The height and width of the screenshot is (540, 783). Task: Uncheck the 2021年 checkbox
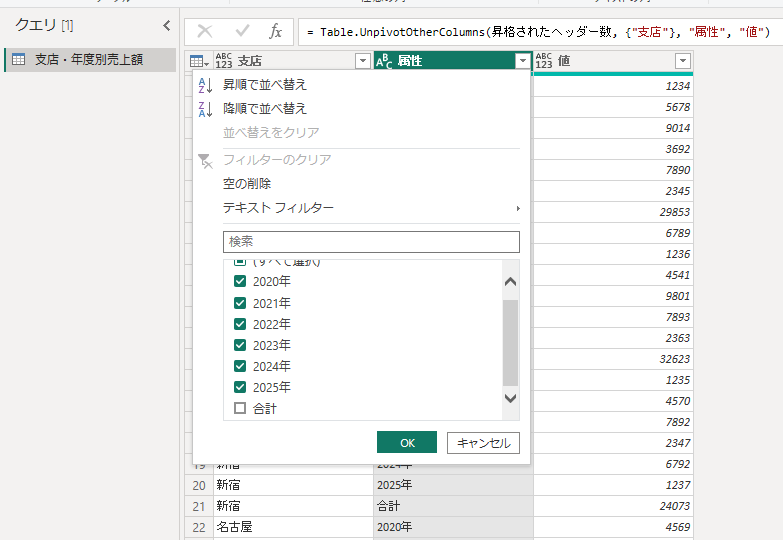(x=240, y=303)
